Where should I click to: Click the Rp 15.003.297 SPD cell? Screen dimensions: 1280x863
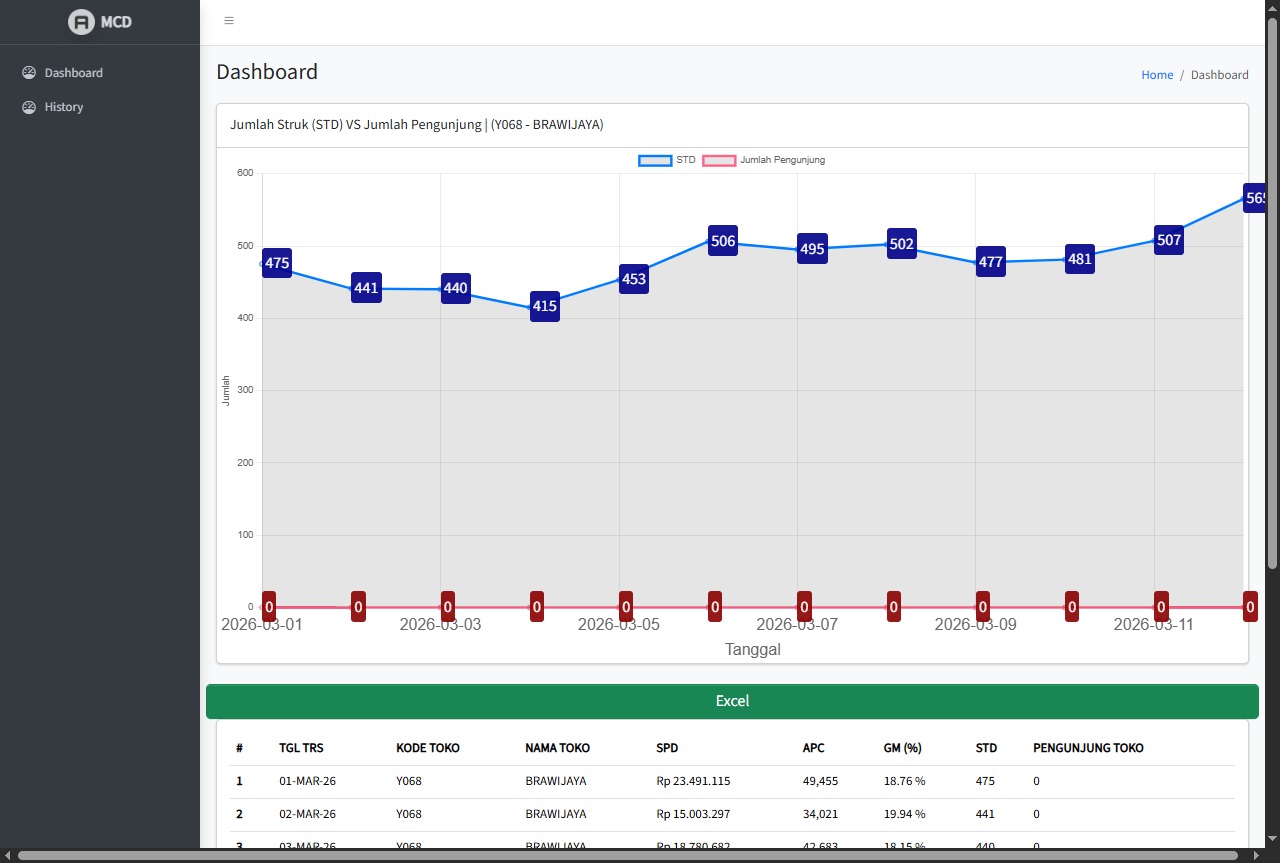click(693, 814)
